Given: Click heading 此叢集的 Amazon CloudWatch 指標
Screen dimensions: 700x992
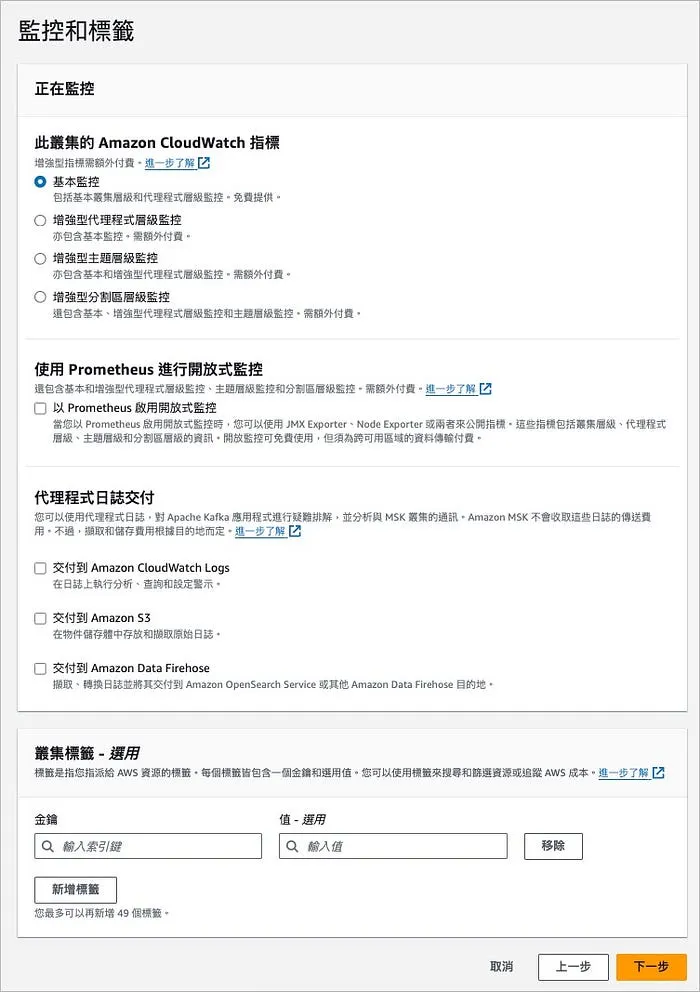Looking at the screenshot, I should (x=157, y=142).
